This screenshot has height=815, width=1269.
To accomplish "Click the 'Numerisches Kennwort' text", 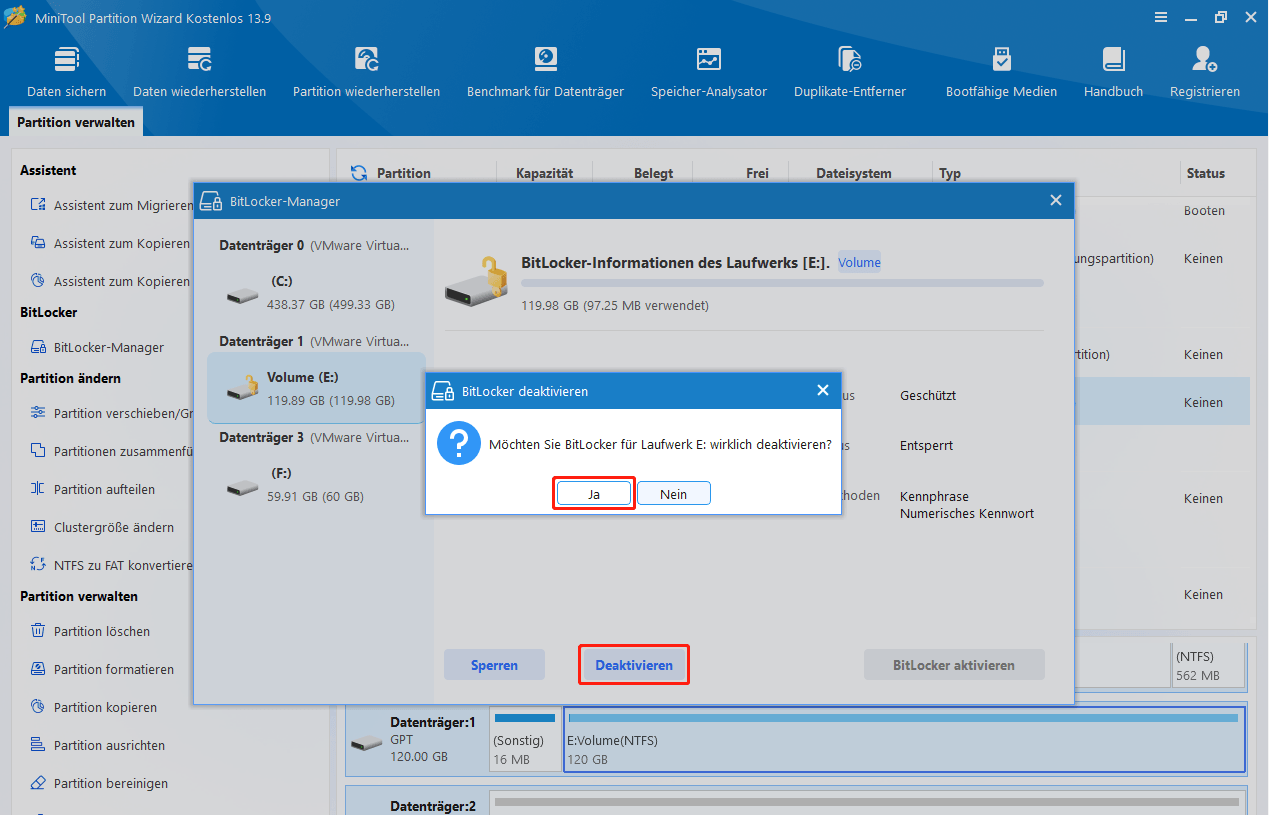I will click(967, 513).
